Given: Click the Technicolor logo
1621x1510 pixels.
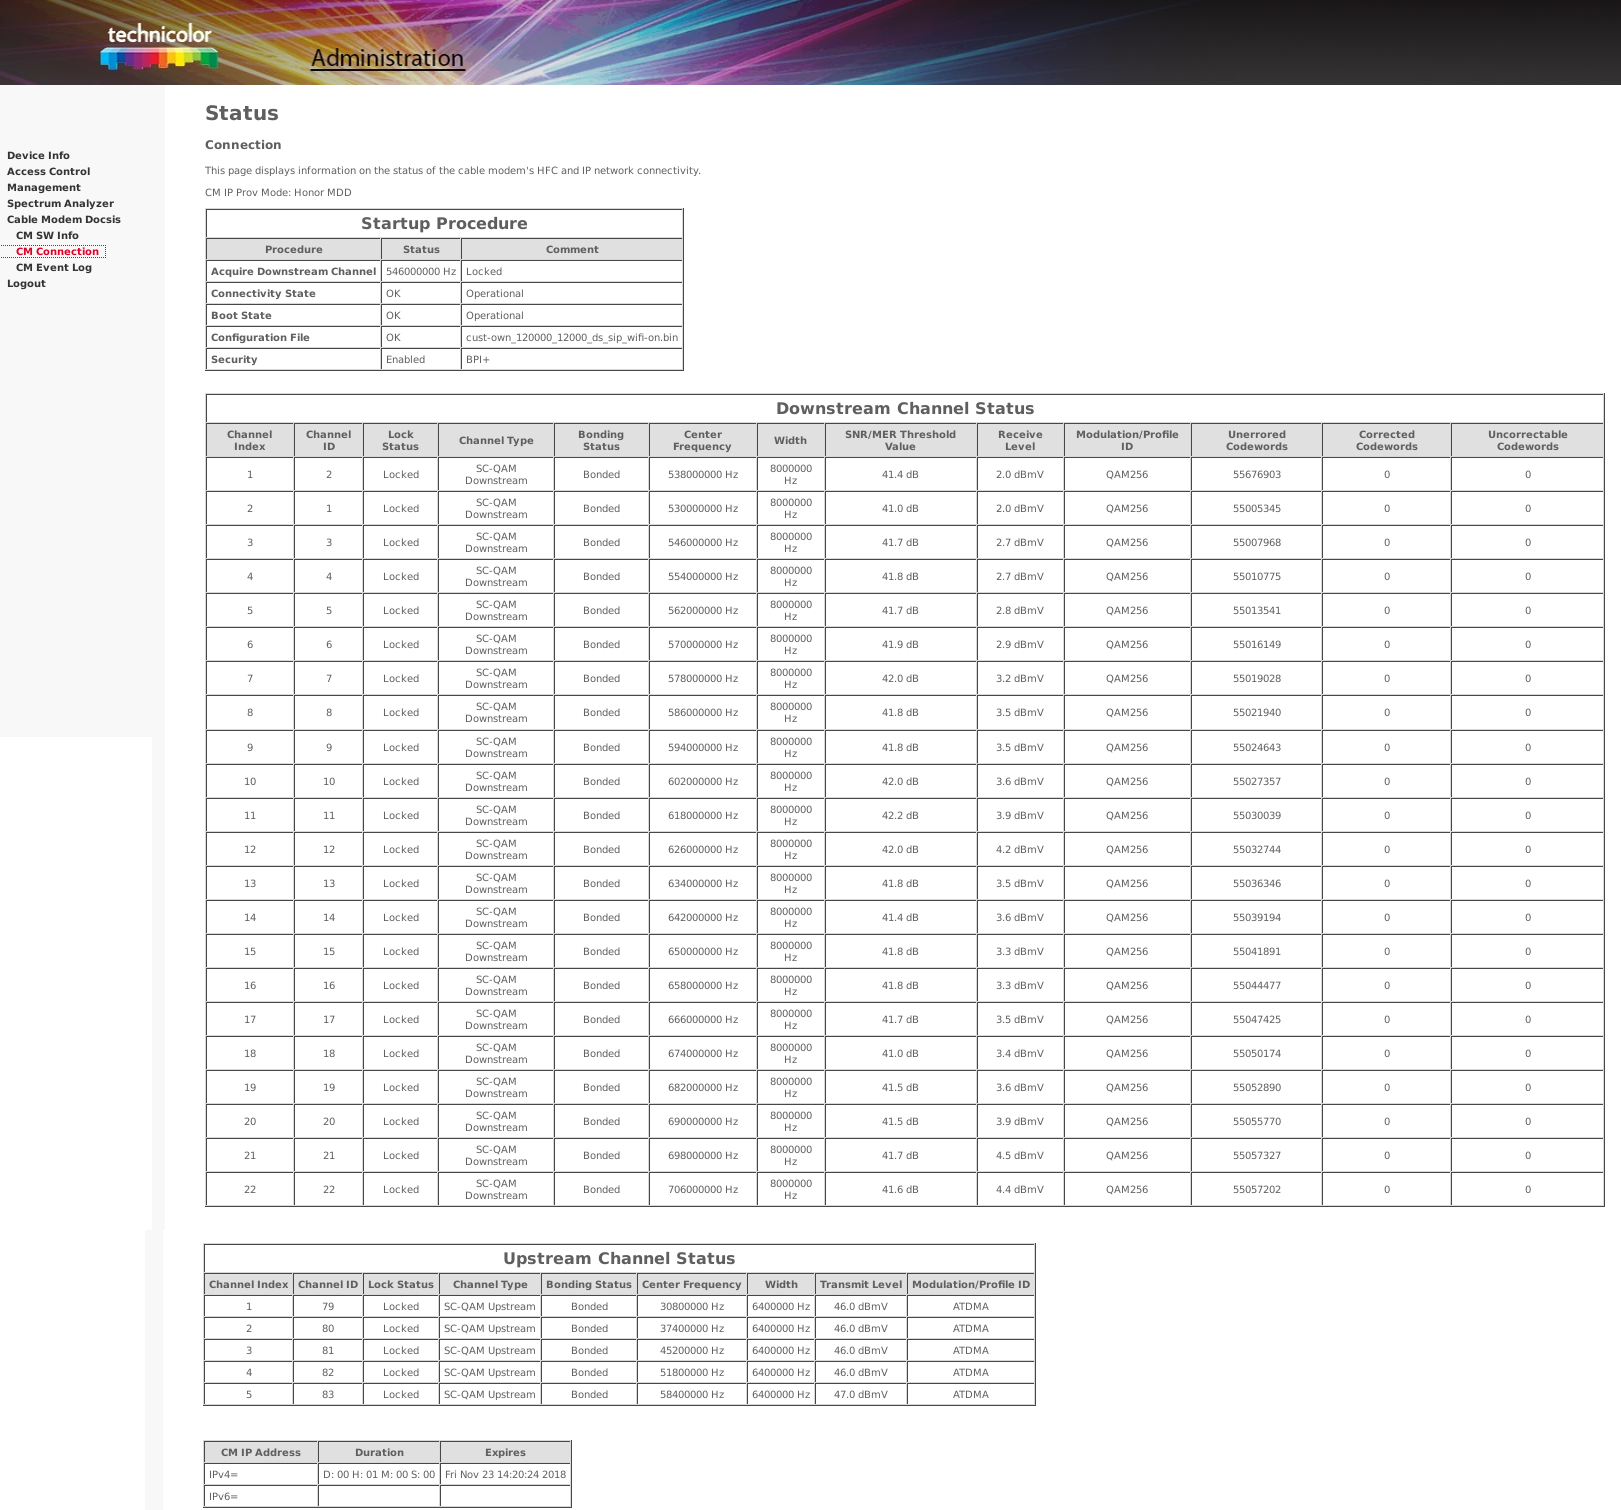Looking at the screenshot, I should point(159,46).
